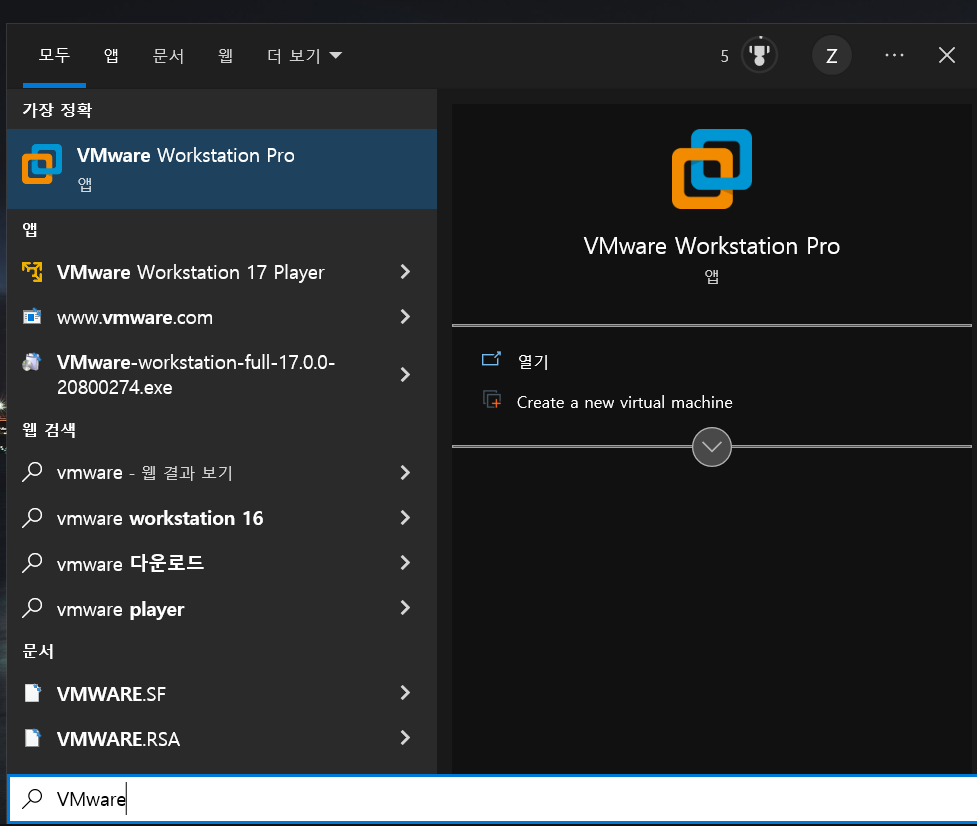Click the www.vmware.com browser icon
The image size is (977, 826).
(32, 317)
